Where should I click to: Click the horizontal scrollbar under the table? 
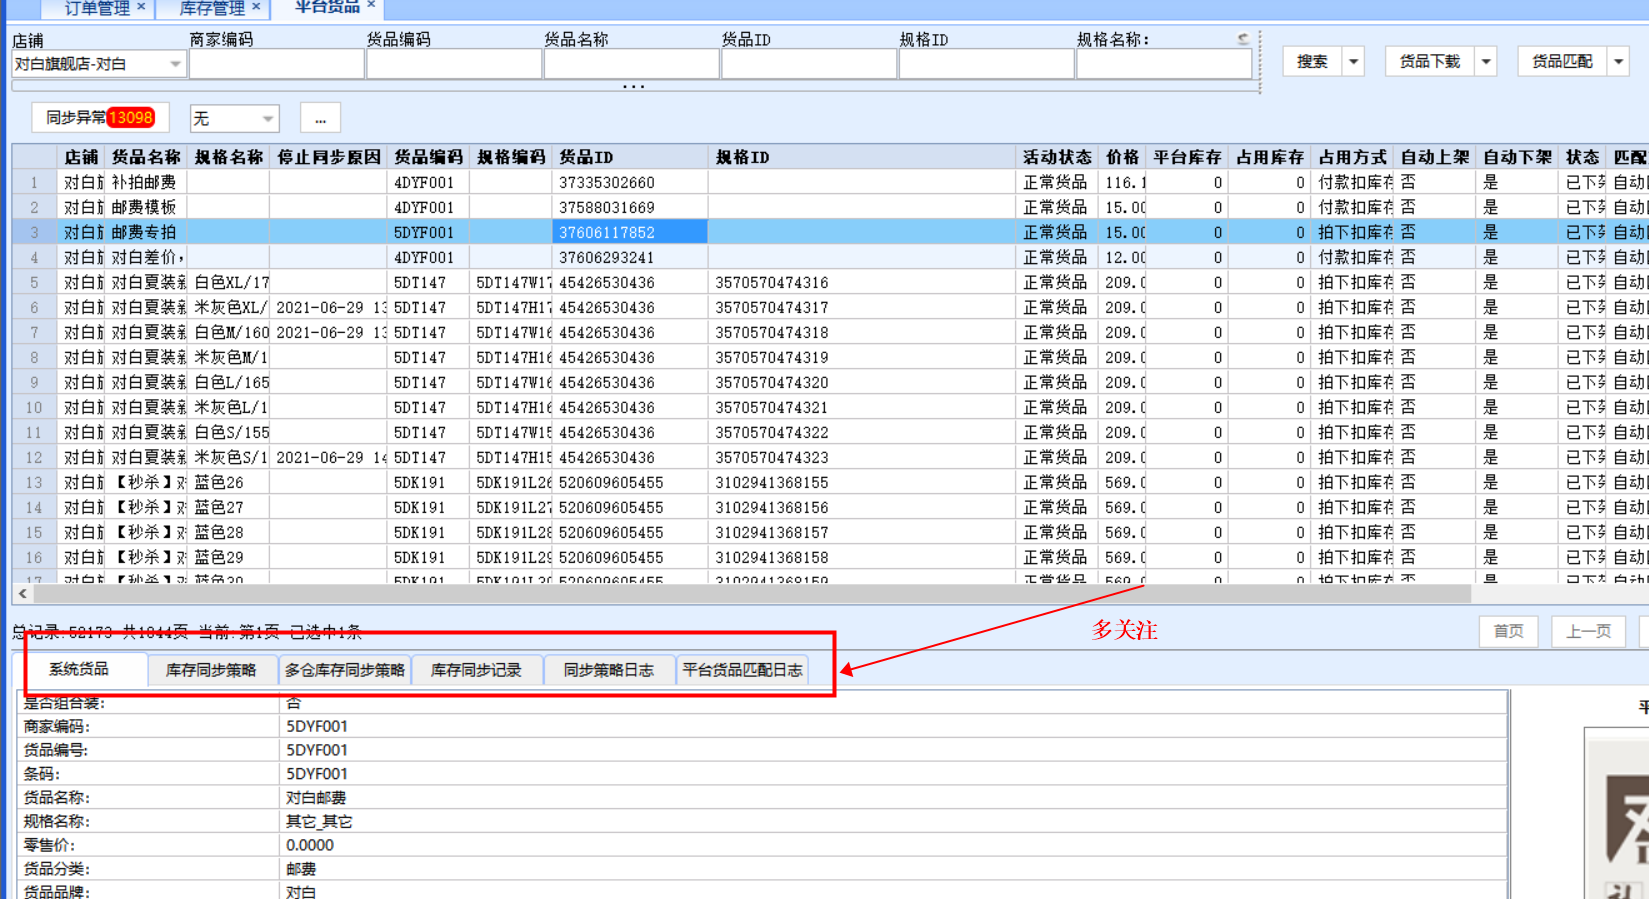coord(750,594)
